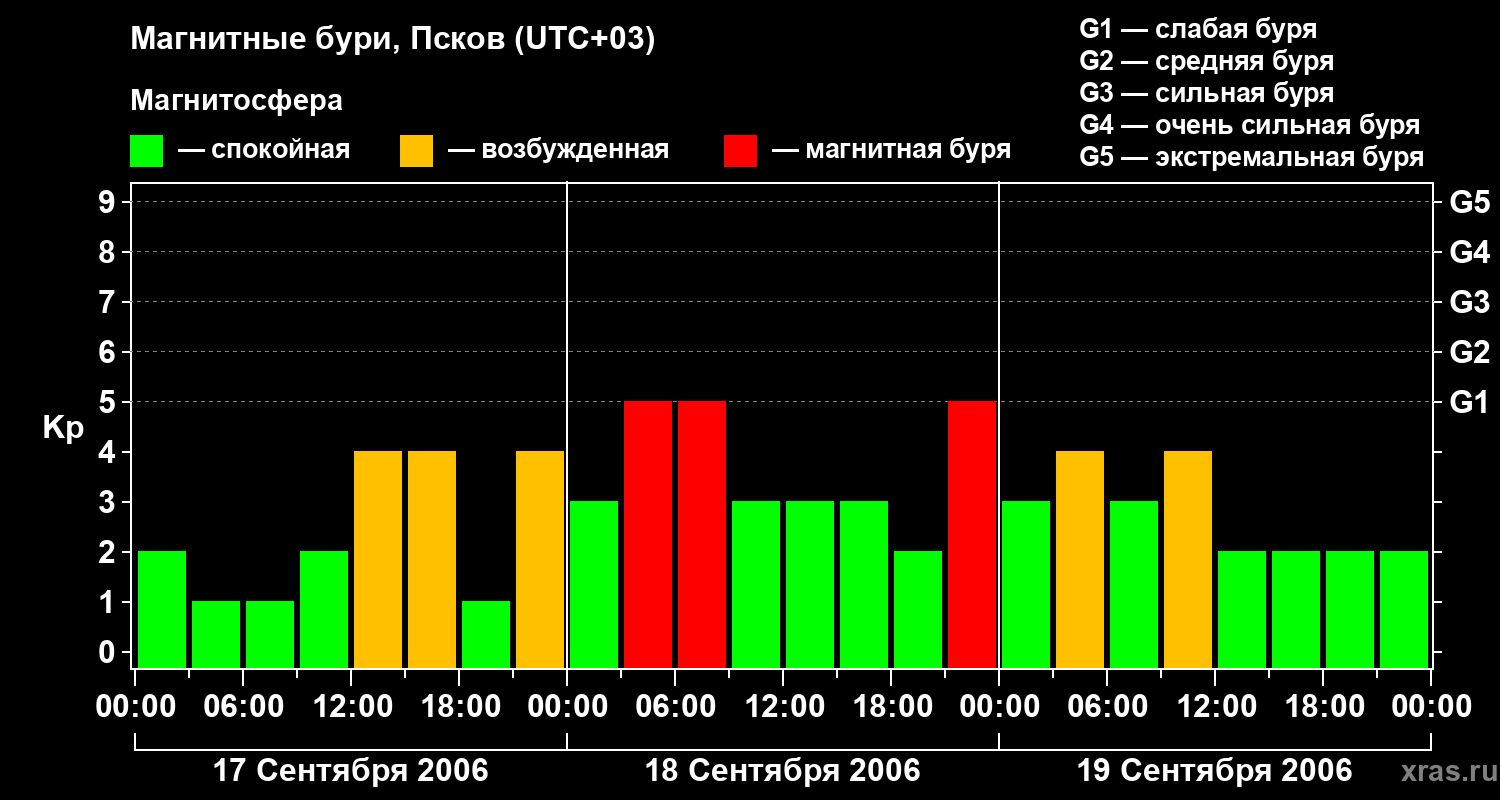Viewport: 1500px width, 800px height.
Task: Click the 19 September 21:00–00:00 green bar
Action: (1404, 609)
